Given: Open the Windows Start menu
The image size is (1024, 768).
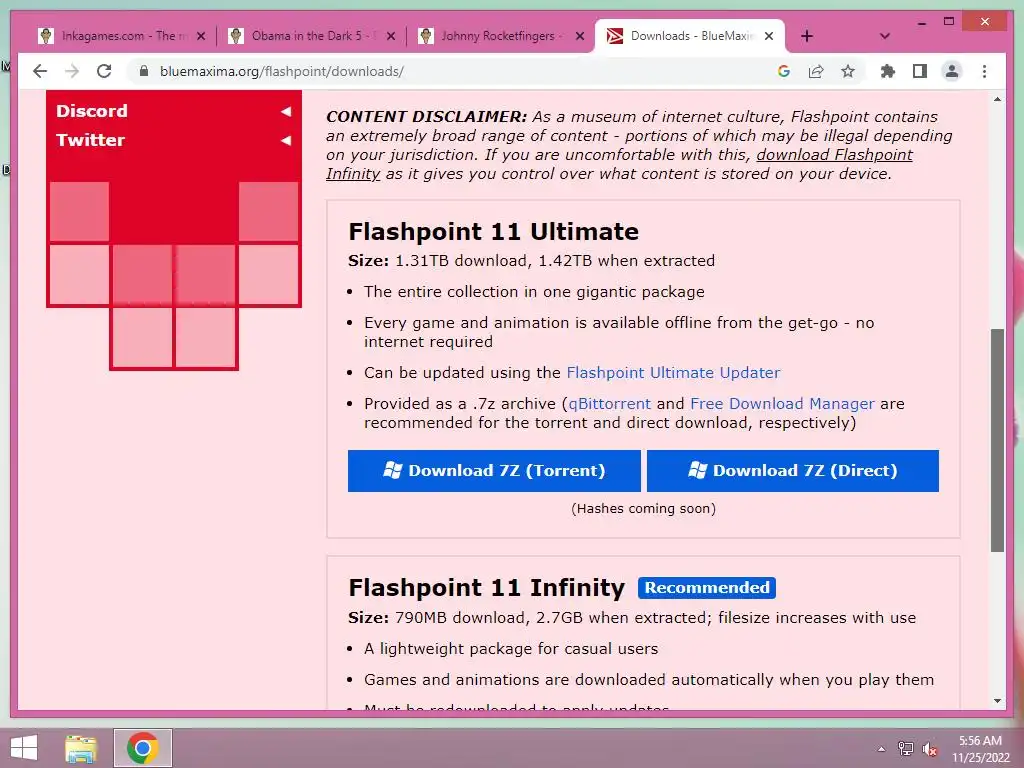Looking at the screenshot, I should click(x=24, y=748).
